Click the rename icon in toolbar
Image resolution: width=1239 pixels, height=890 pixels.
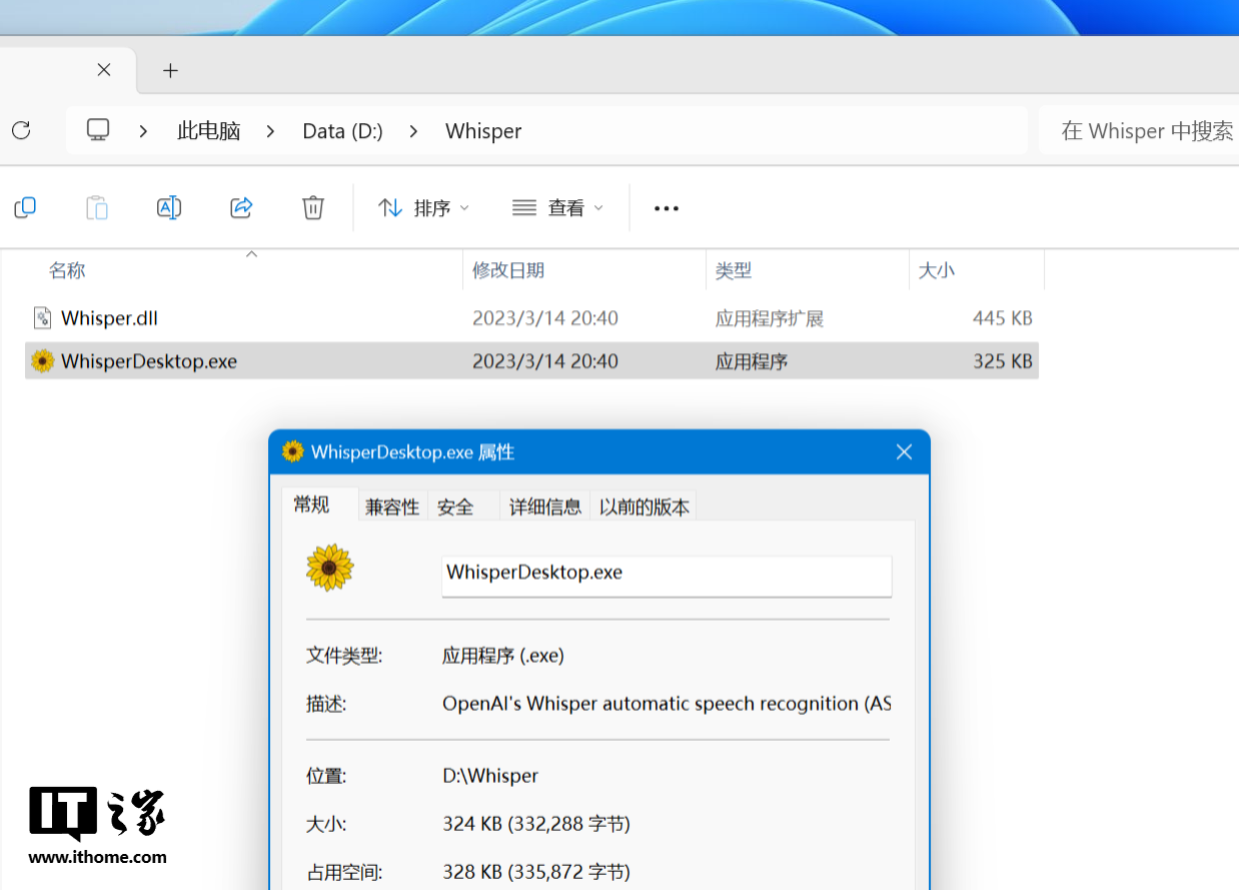(169, 208)
